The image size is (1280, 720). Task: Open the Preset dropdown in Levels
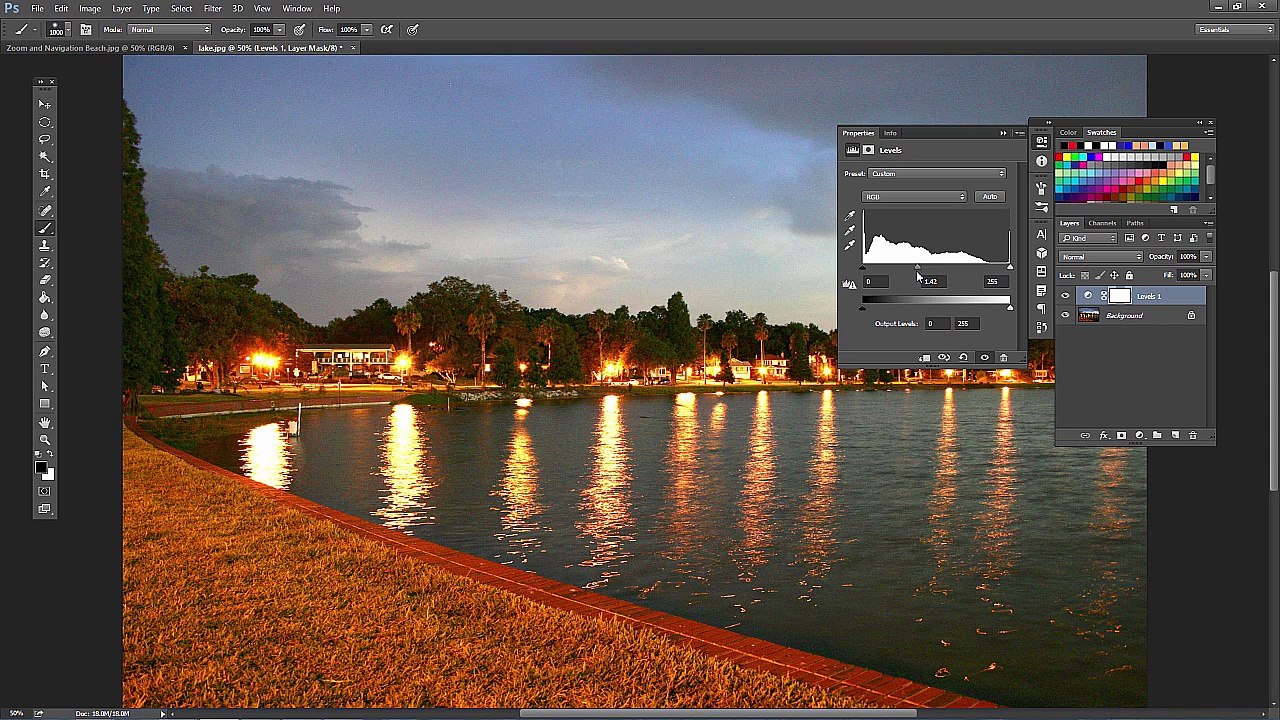point(937,174)
